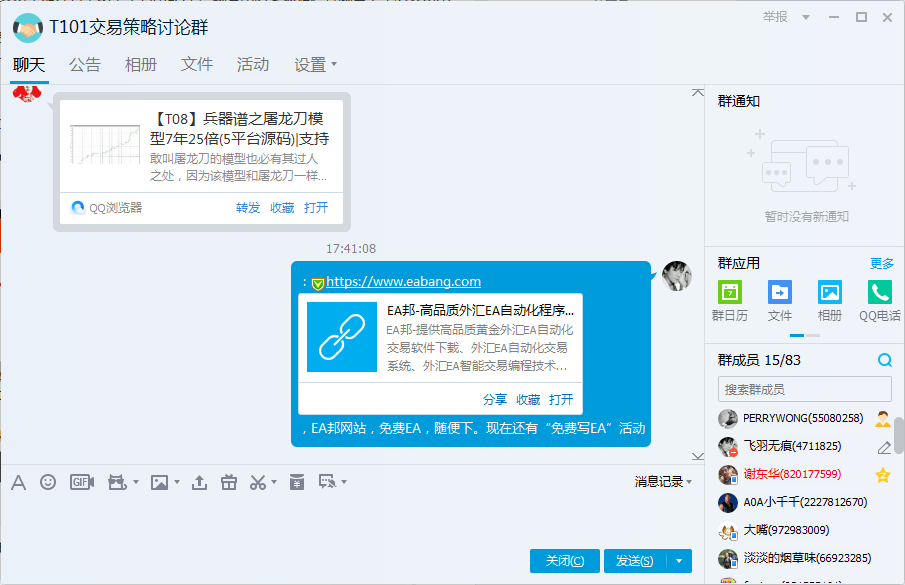This screenshot has width=905, height=585.
Task: Click the green shield icon before the URL
Action: (317, 284)
